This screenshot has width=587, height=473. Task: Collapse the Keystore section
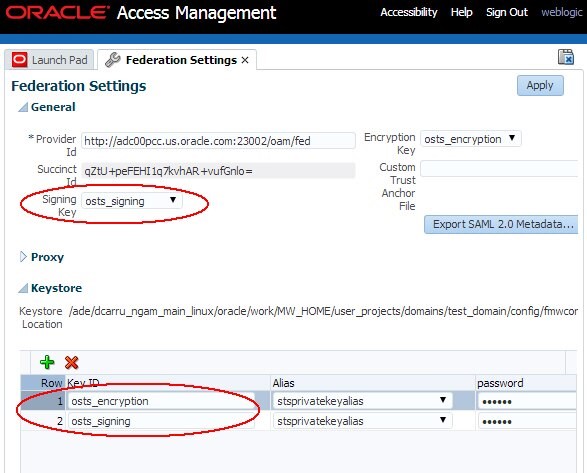[x=23, y=288]
